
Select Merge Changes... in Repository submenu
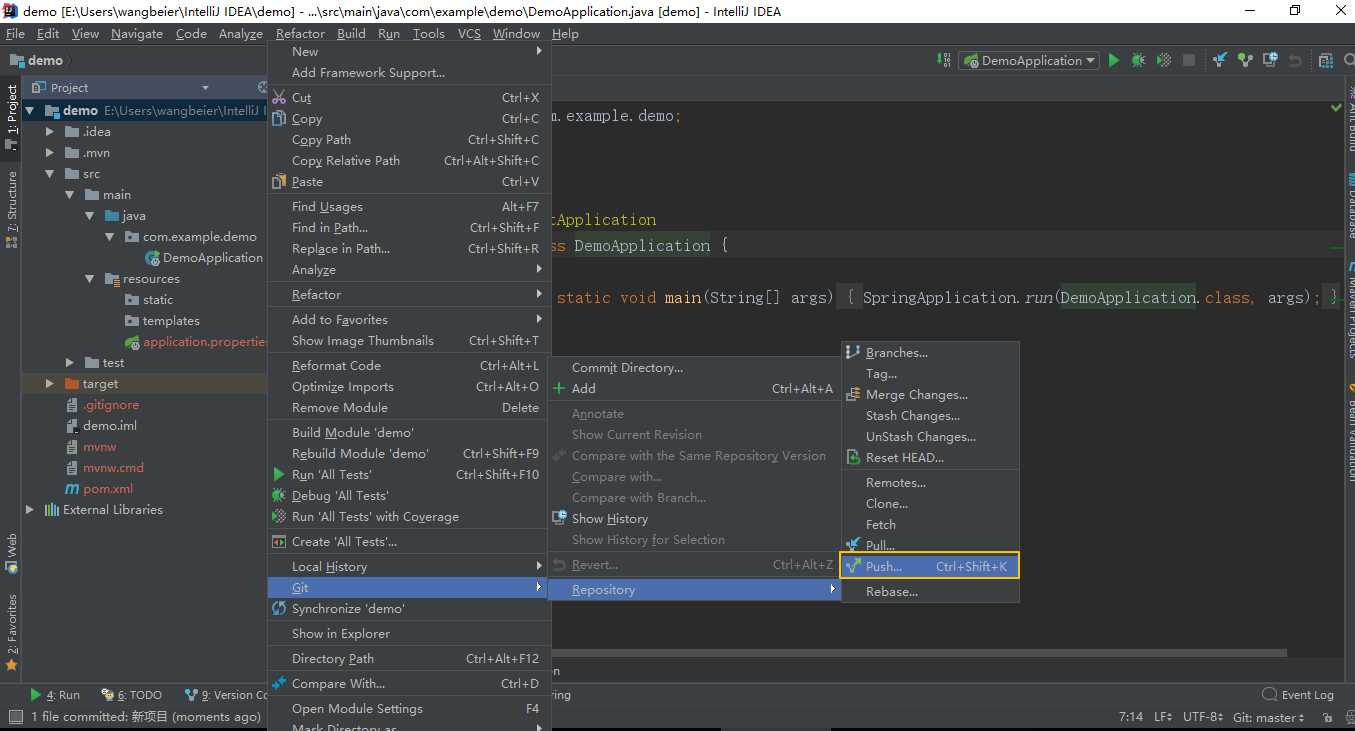pos(930,394)
